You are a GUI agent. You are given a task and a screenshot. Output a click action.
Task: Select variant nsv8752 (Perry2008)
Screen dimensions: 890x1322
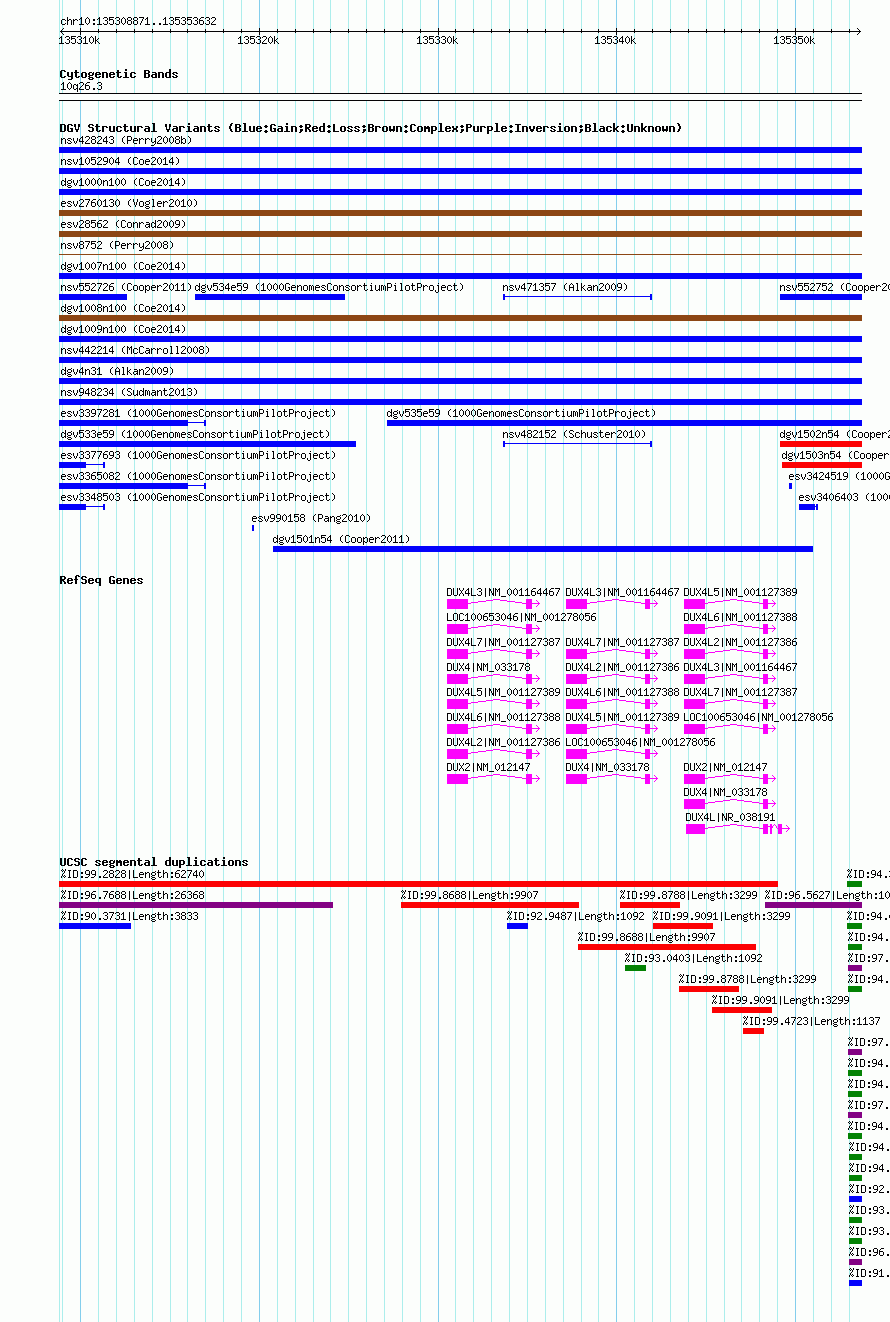tap(117, 245)
